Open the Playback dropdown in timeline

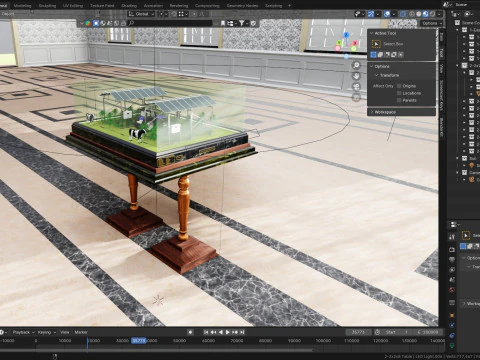(23, 332)
